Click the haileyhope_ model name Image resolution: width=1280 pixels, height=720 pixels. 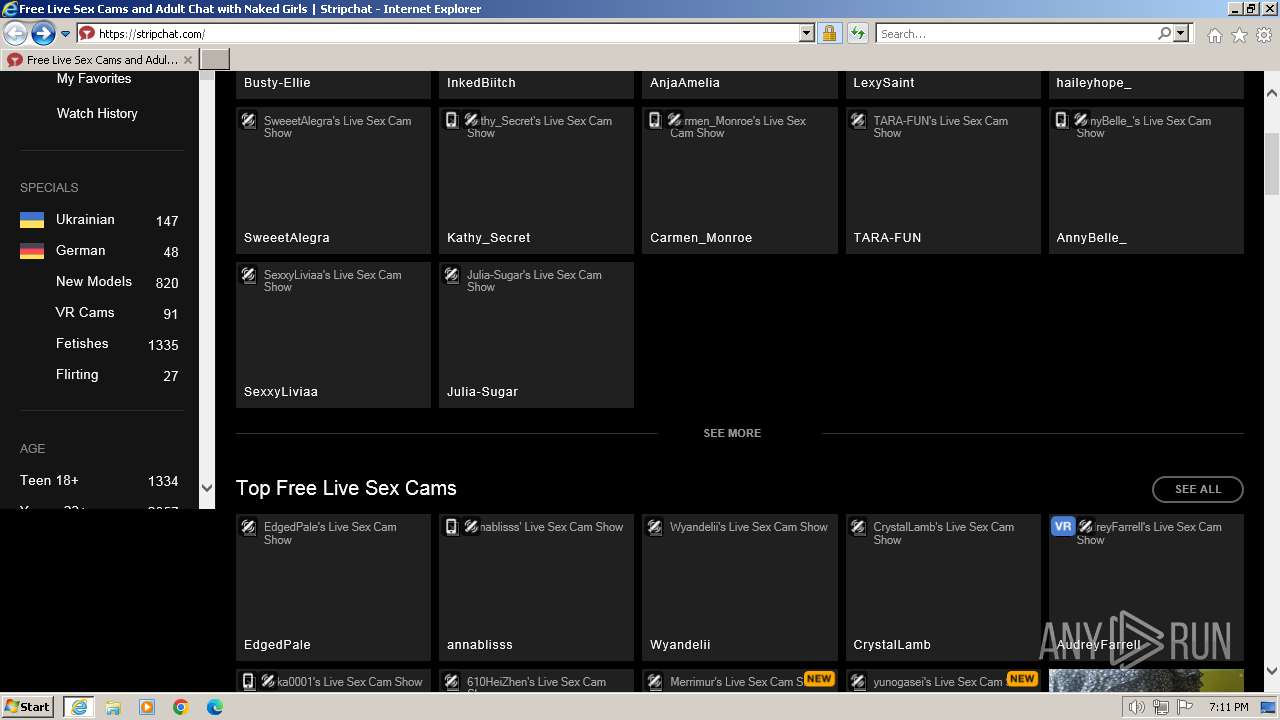1094,83
